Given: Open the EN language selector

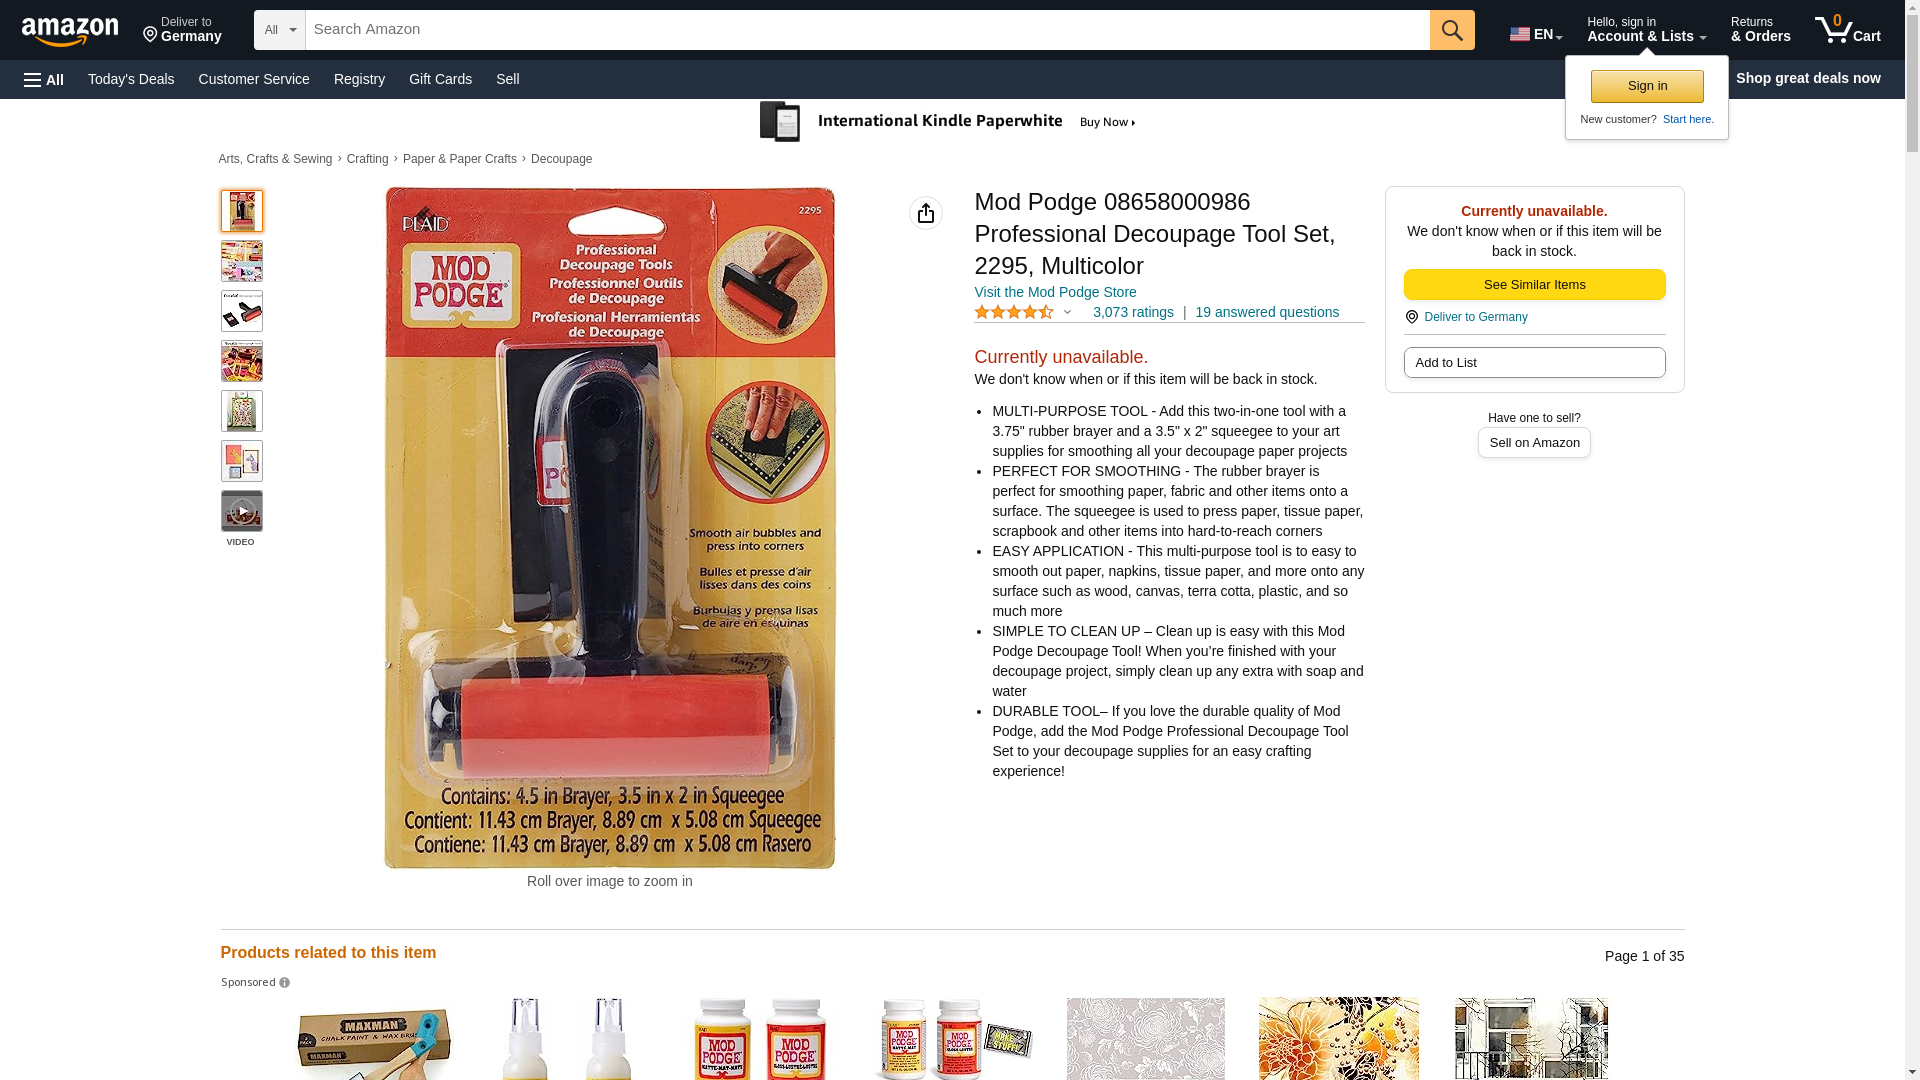Looking at the screenshot, I should 1536,34.
